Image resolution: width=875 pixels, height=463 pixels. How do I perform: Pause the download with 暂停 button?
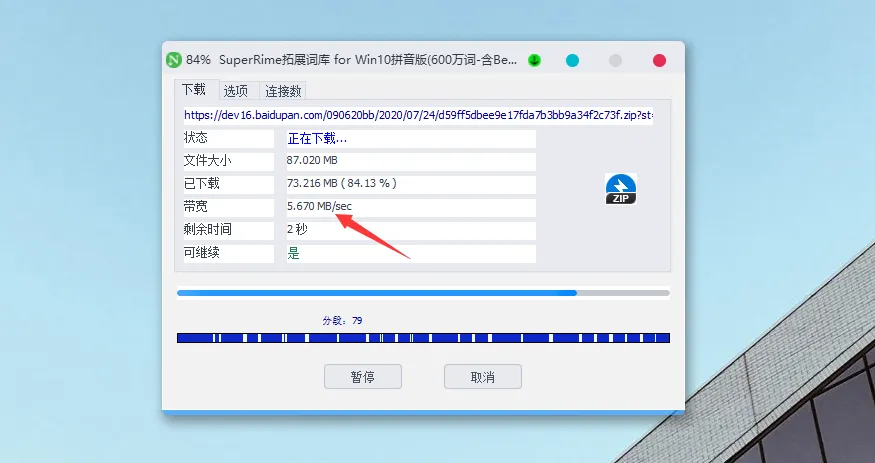(x=363, y=377)
